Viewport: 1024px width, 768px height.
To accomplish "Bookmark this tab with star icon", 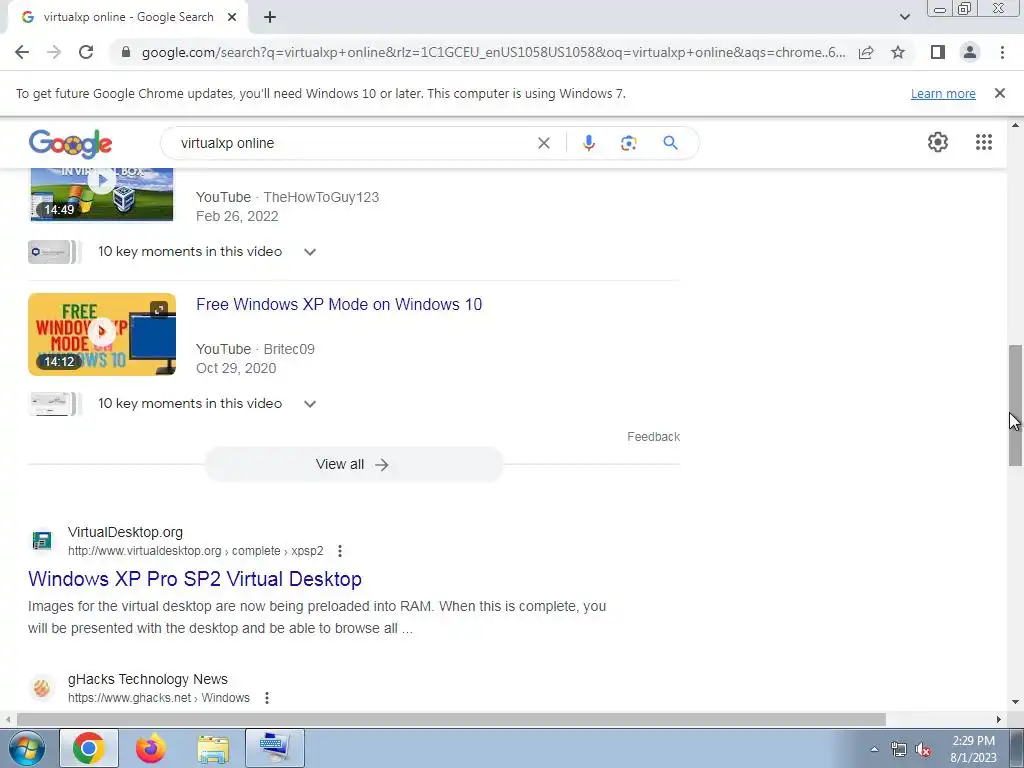I will point(898,52).
